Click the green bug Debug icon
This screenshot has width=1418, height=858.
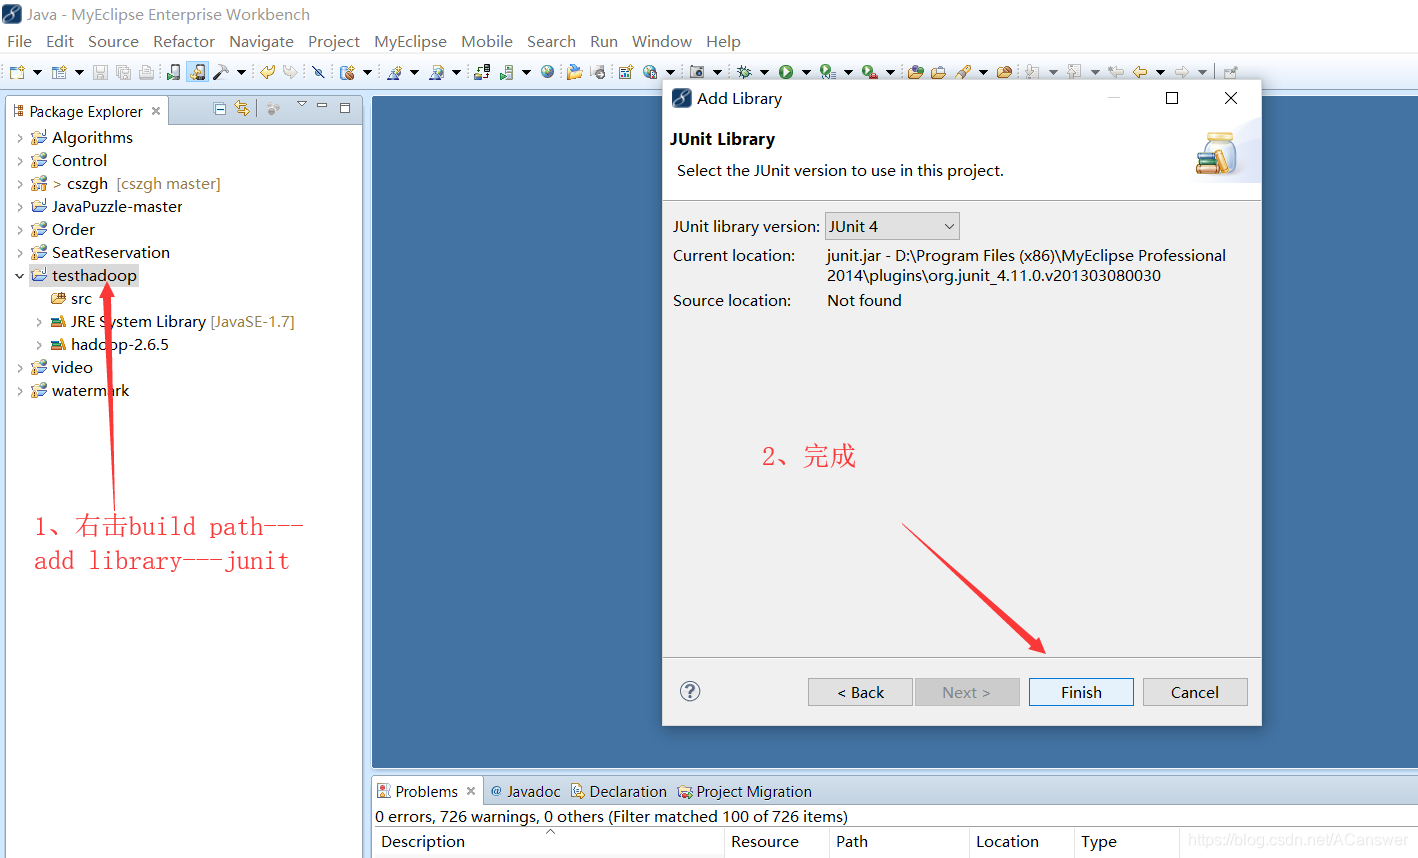744,72
